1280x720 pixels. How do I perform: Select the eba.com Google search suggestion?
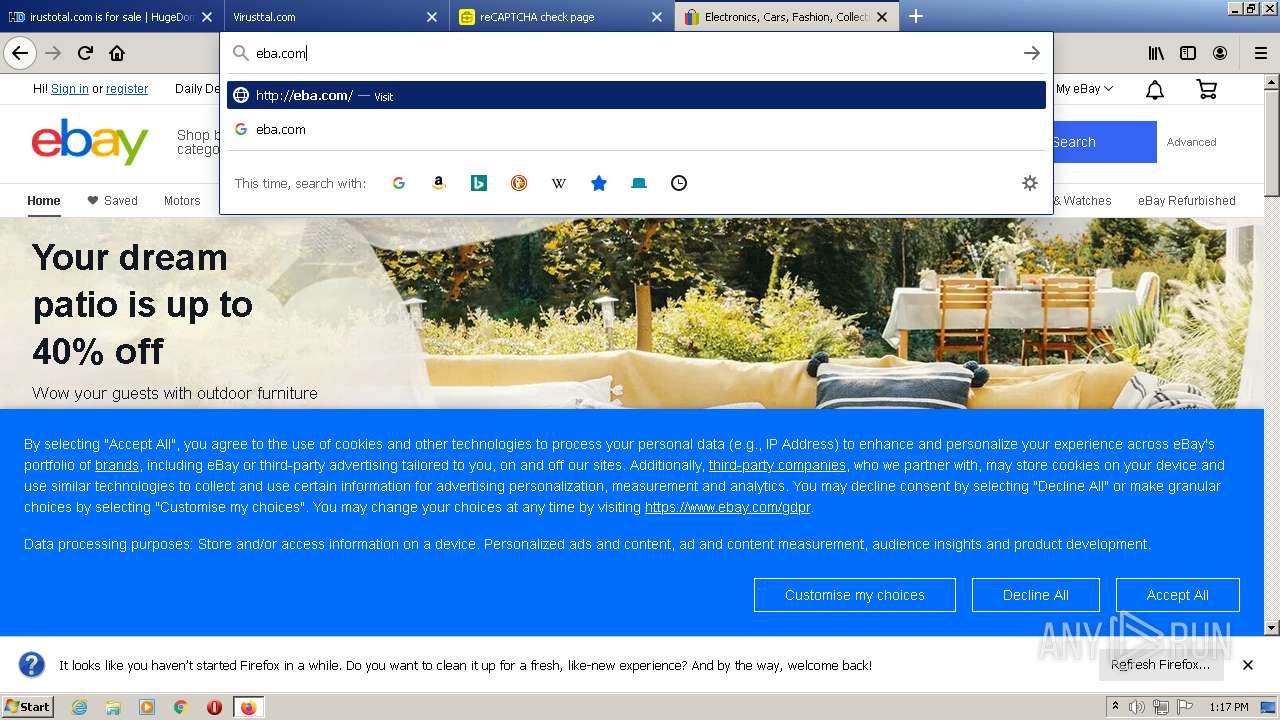tap(636, 129)
